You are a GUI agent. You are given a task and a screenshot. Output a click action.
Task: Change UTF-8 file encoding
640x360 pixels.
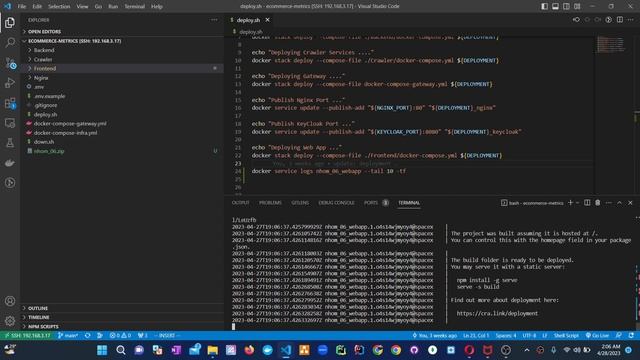point(529,336)
